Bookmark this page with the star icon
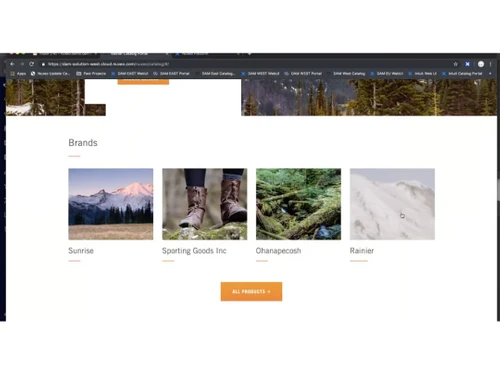The image size is (500, 375). point(455,64)
